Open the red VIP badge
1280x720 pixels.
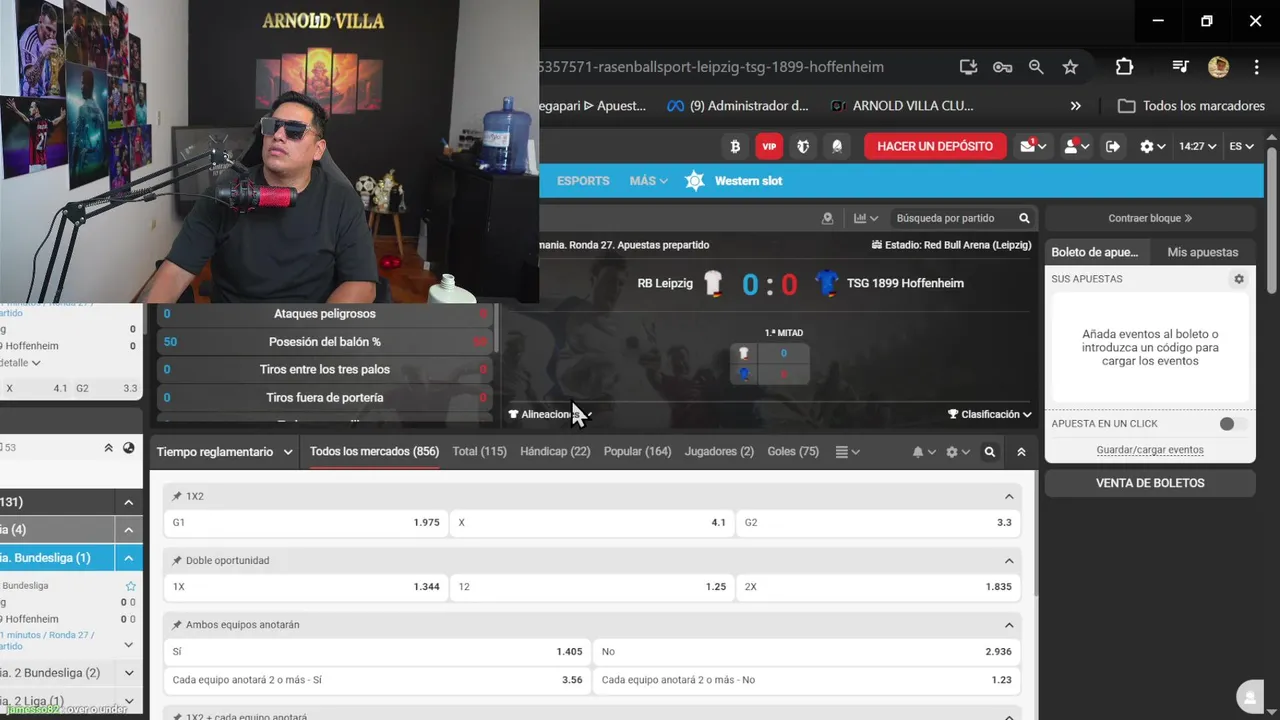pos(769,146)
